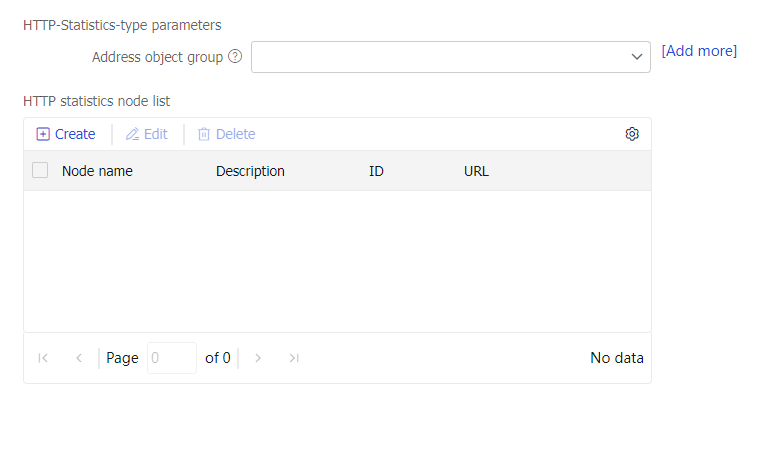This screenshot has width=781, height=451.
Task: Click the Create plus icon
Action: (x=43, y=134)
